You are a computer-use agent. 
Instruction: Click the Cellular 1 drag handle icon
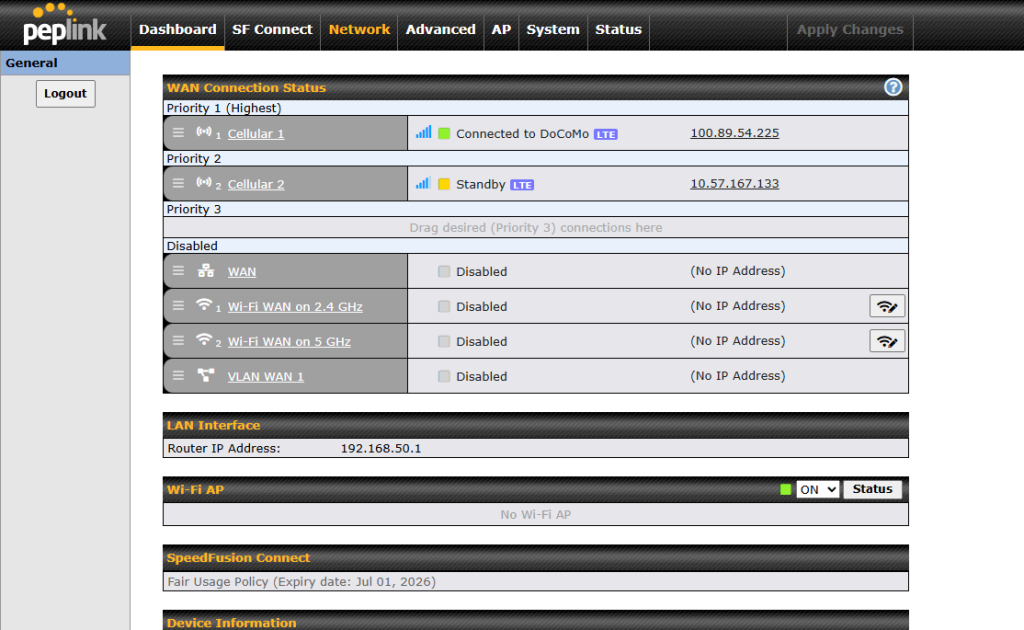[178, 133]
